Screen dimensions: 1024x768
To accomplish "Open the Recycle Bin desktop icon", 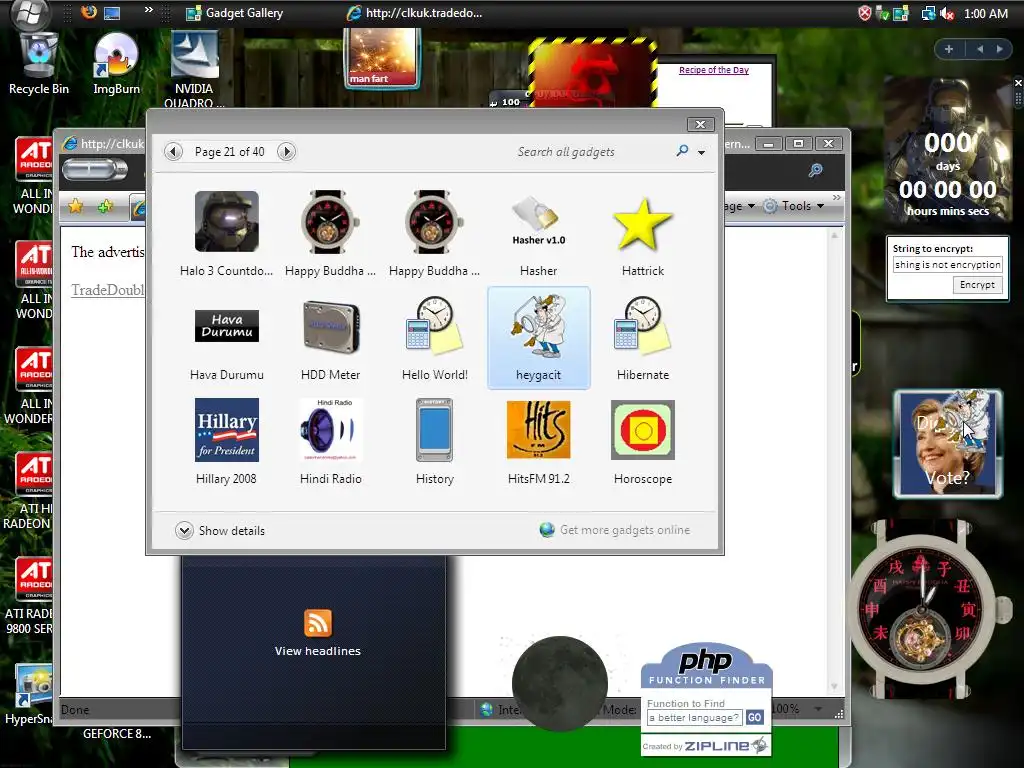I will coord(39,64).
